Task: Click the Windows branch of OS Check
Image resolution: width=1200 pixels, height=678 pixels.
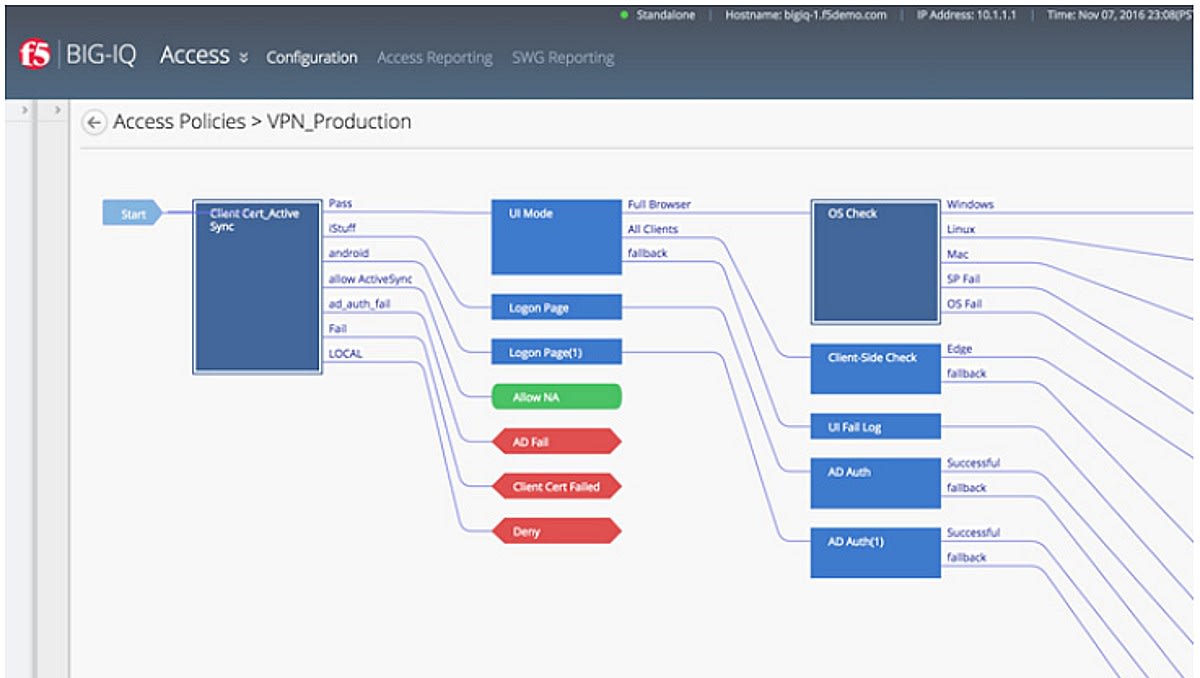Action: [x=970, y=204]
